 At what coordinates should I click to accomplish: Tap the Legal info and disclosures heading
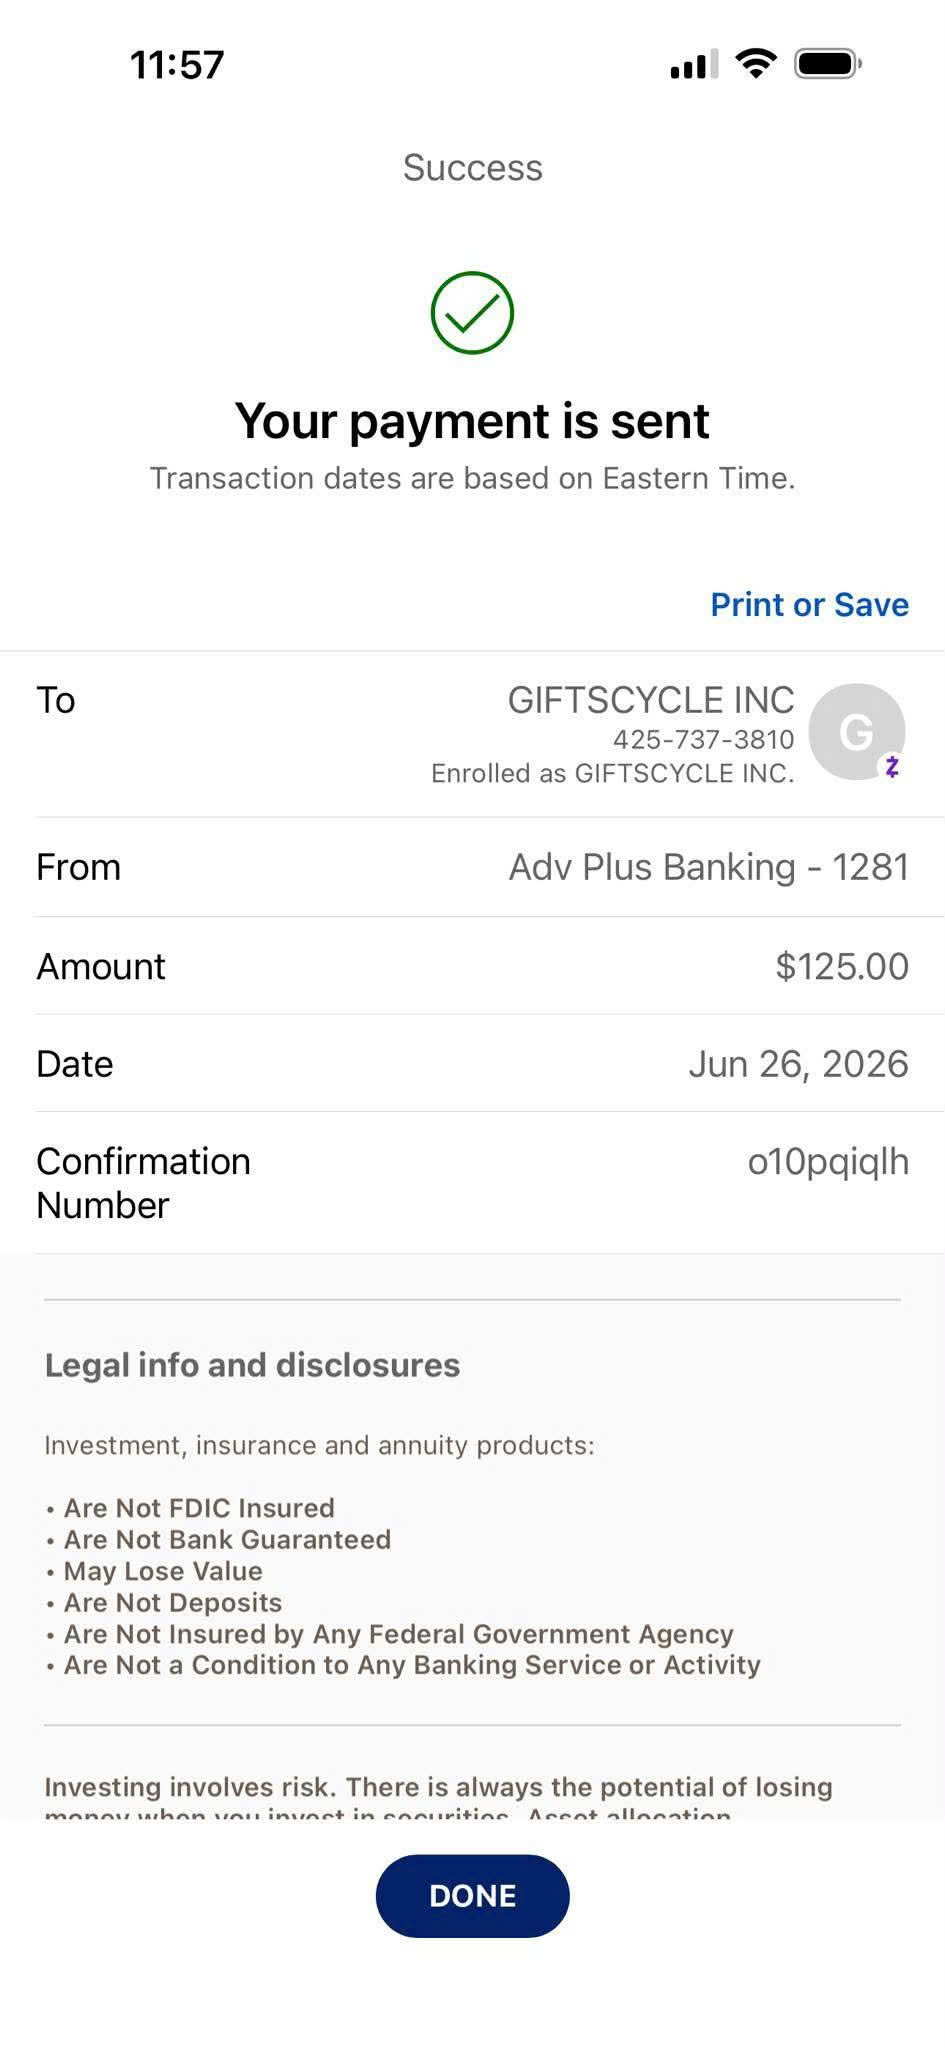coord(252,1365)
